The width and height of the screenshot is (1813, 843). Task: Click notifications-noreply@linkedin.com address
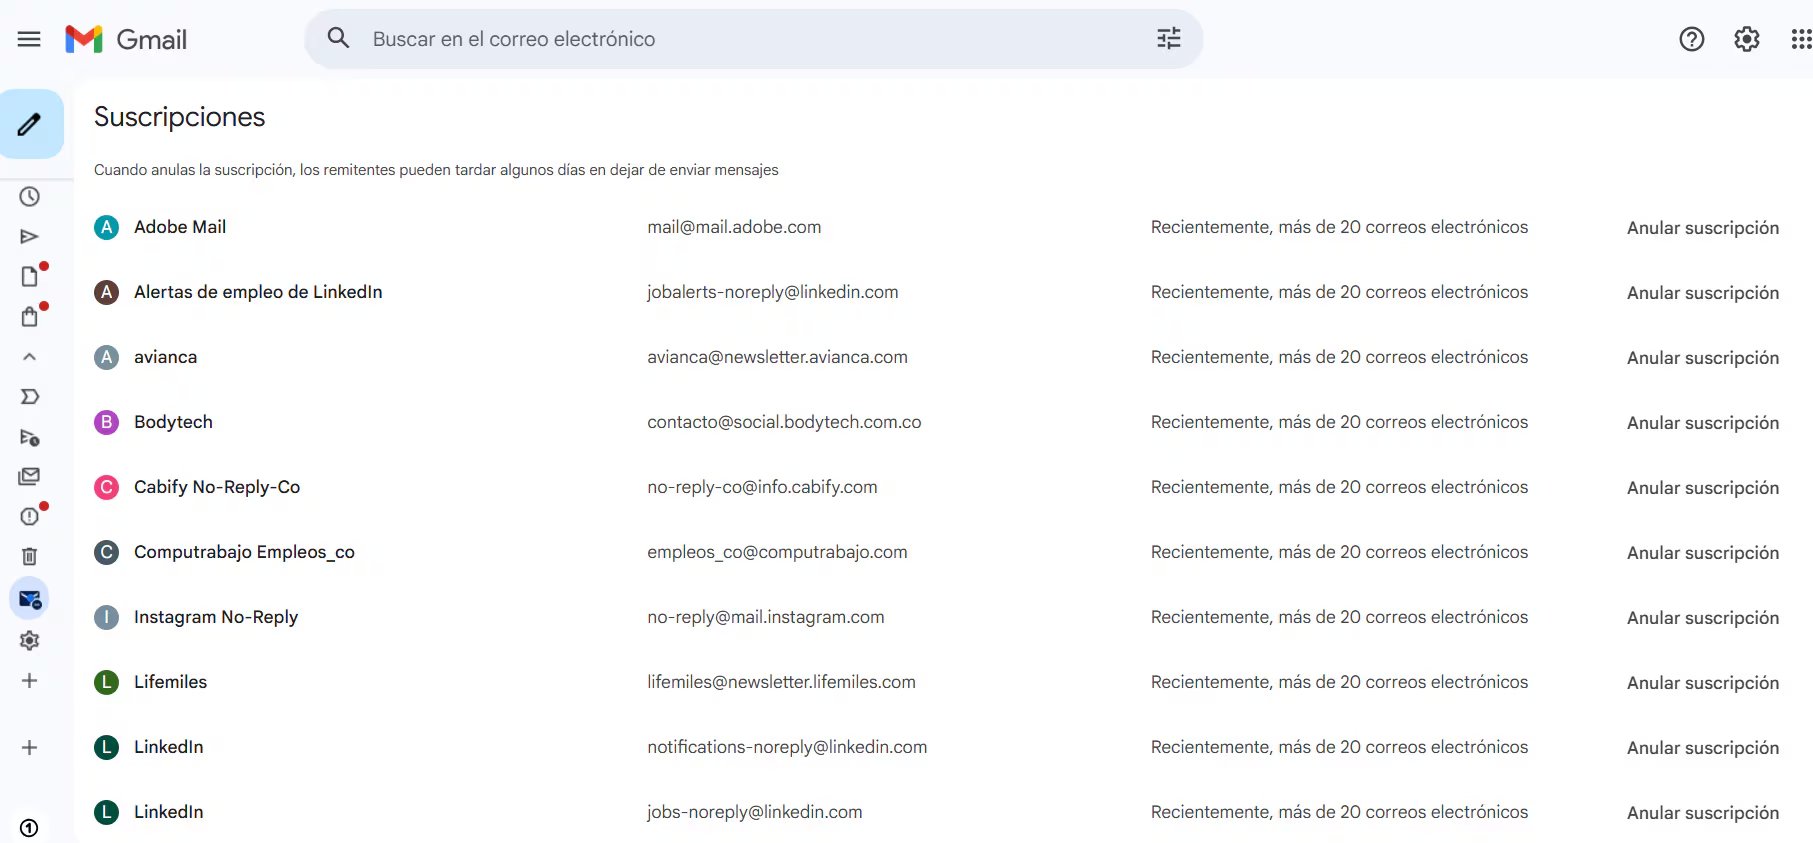coord(787,747)
